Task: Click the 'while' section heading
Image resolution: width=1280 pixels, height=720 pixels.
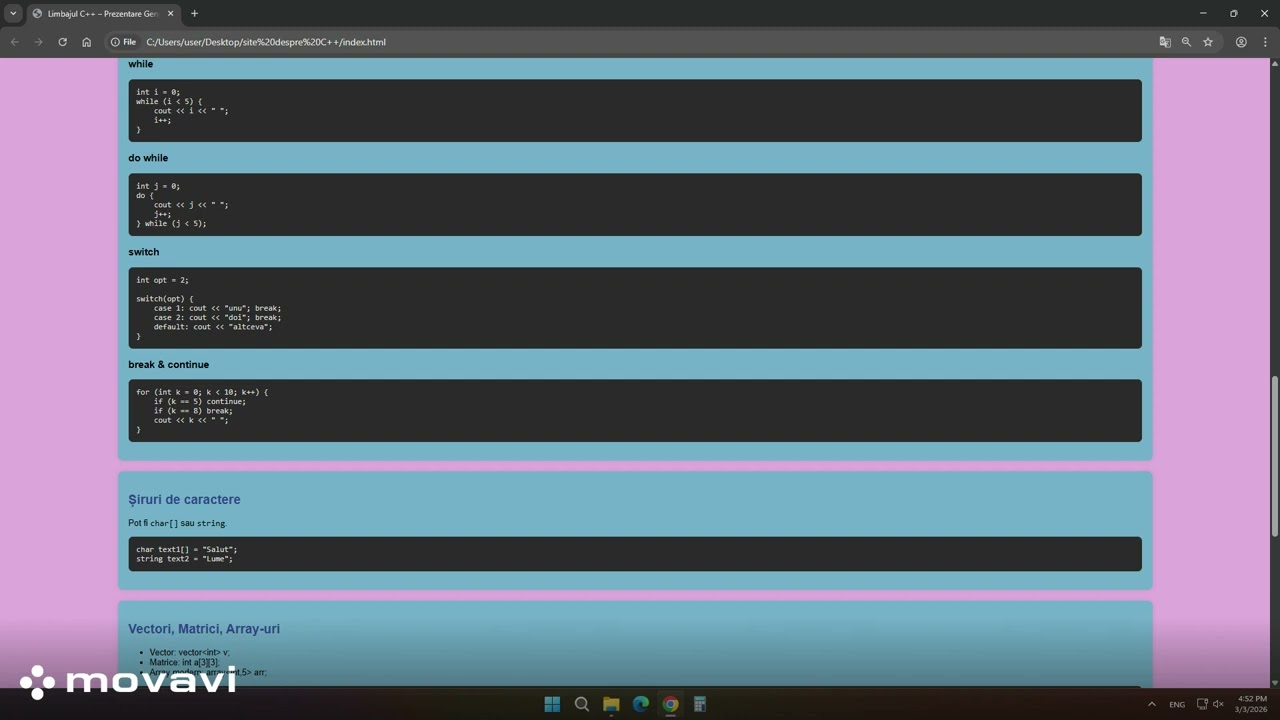Action: point(140,64)
